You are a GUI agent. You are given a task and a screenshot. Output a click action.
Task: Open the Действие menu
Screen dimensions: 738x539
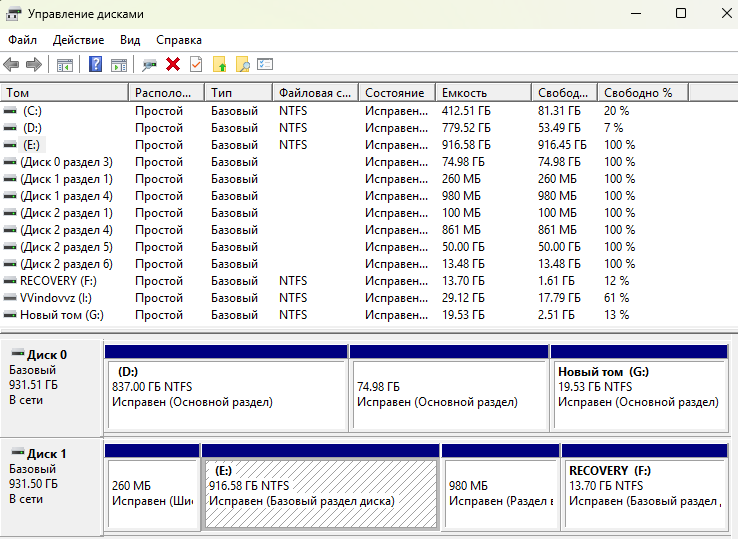[x=78, y=40]
